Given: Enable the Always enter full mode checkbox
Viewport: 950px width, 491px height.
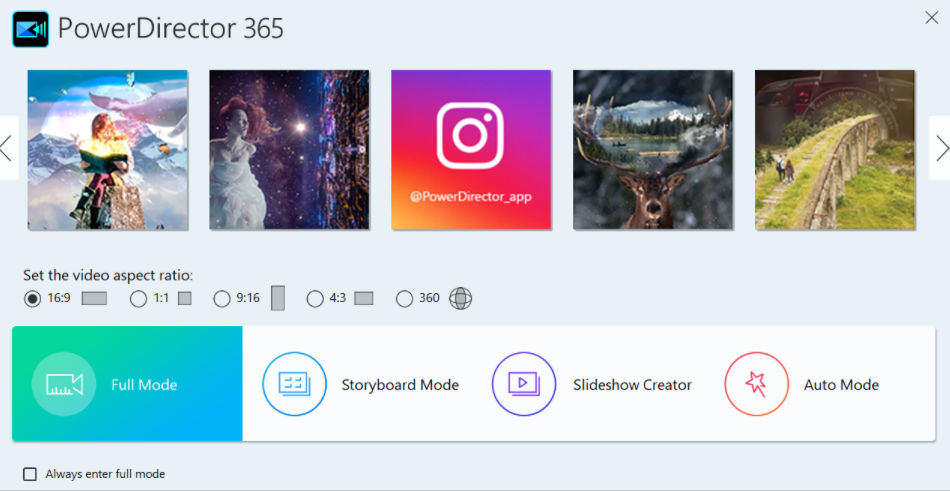Looking at the screenshot, I should click(30, 474).
